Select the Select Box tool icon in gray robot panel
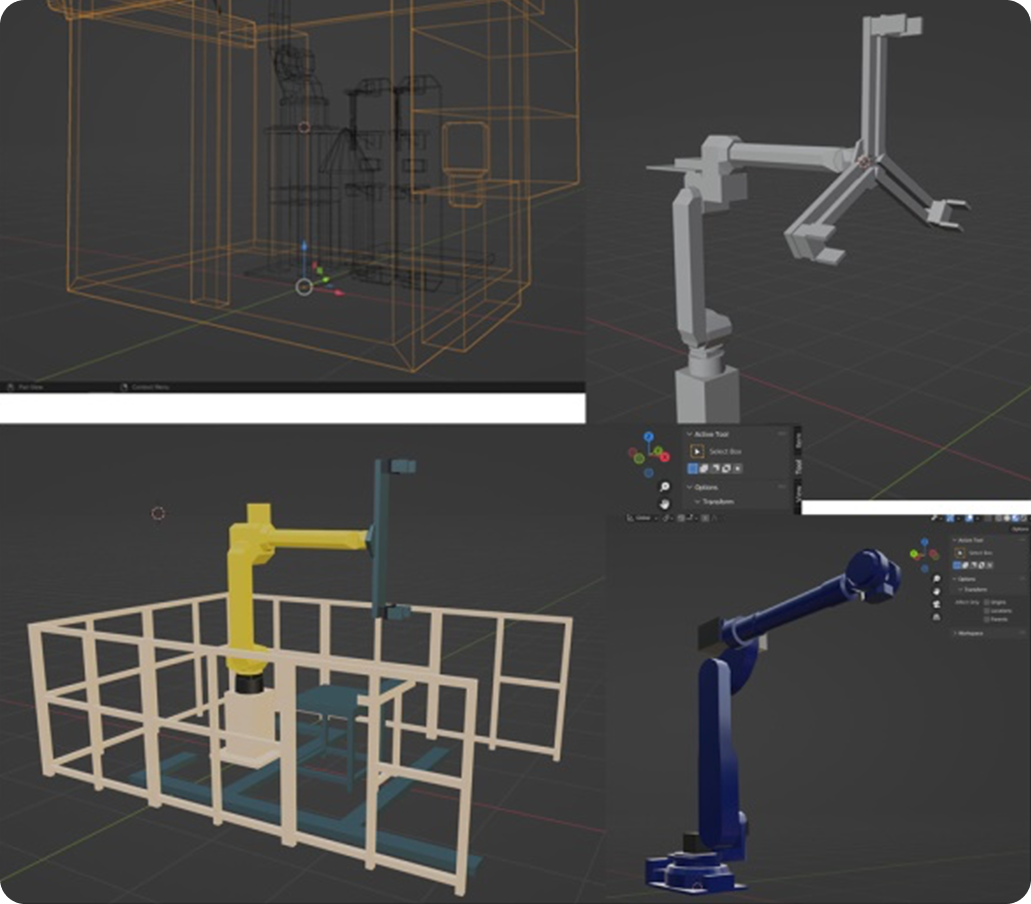This screenshot has width=1031, height=904. (x=697, y=452)
